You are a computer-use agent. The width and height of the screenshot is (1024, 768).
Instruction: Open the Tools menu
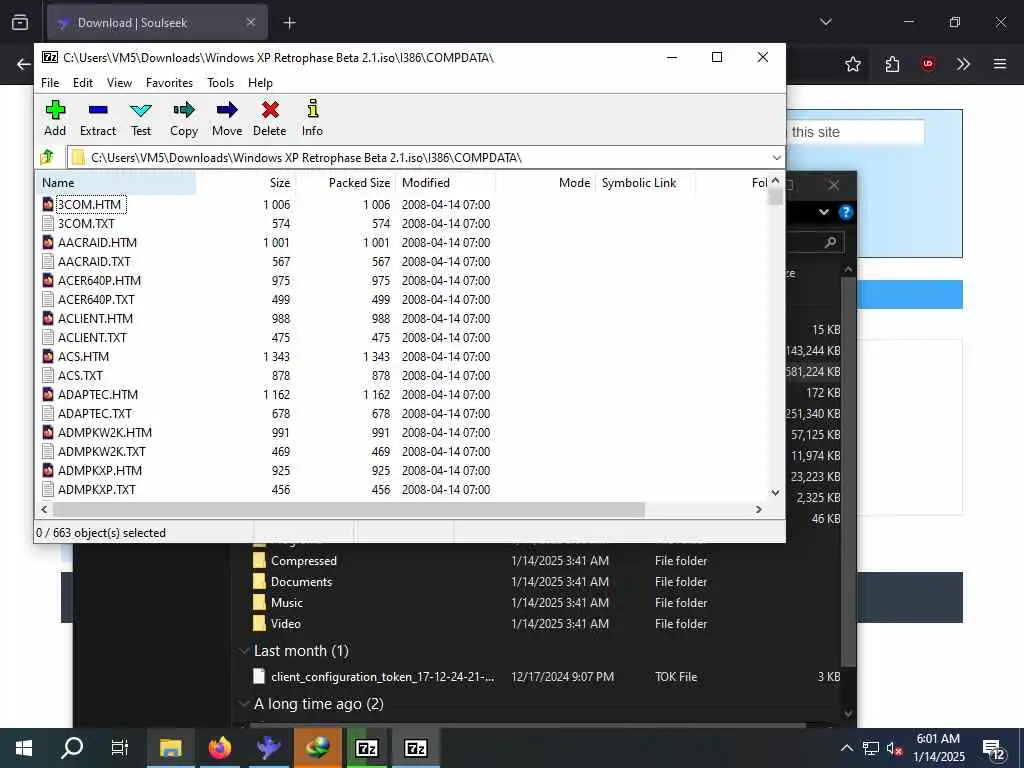[221, 83]
